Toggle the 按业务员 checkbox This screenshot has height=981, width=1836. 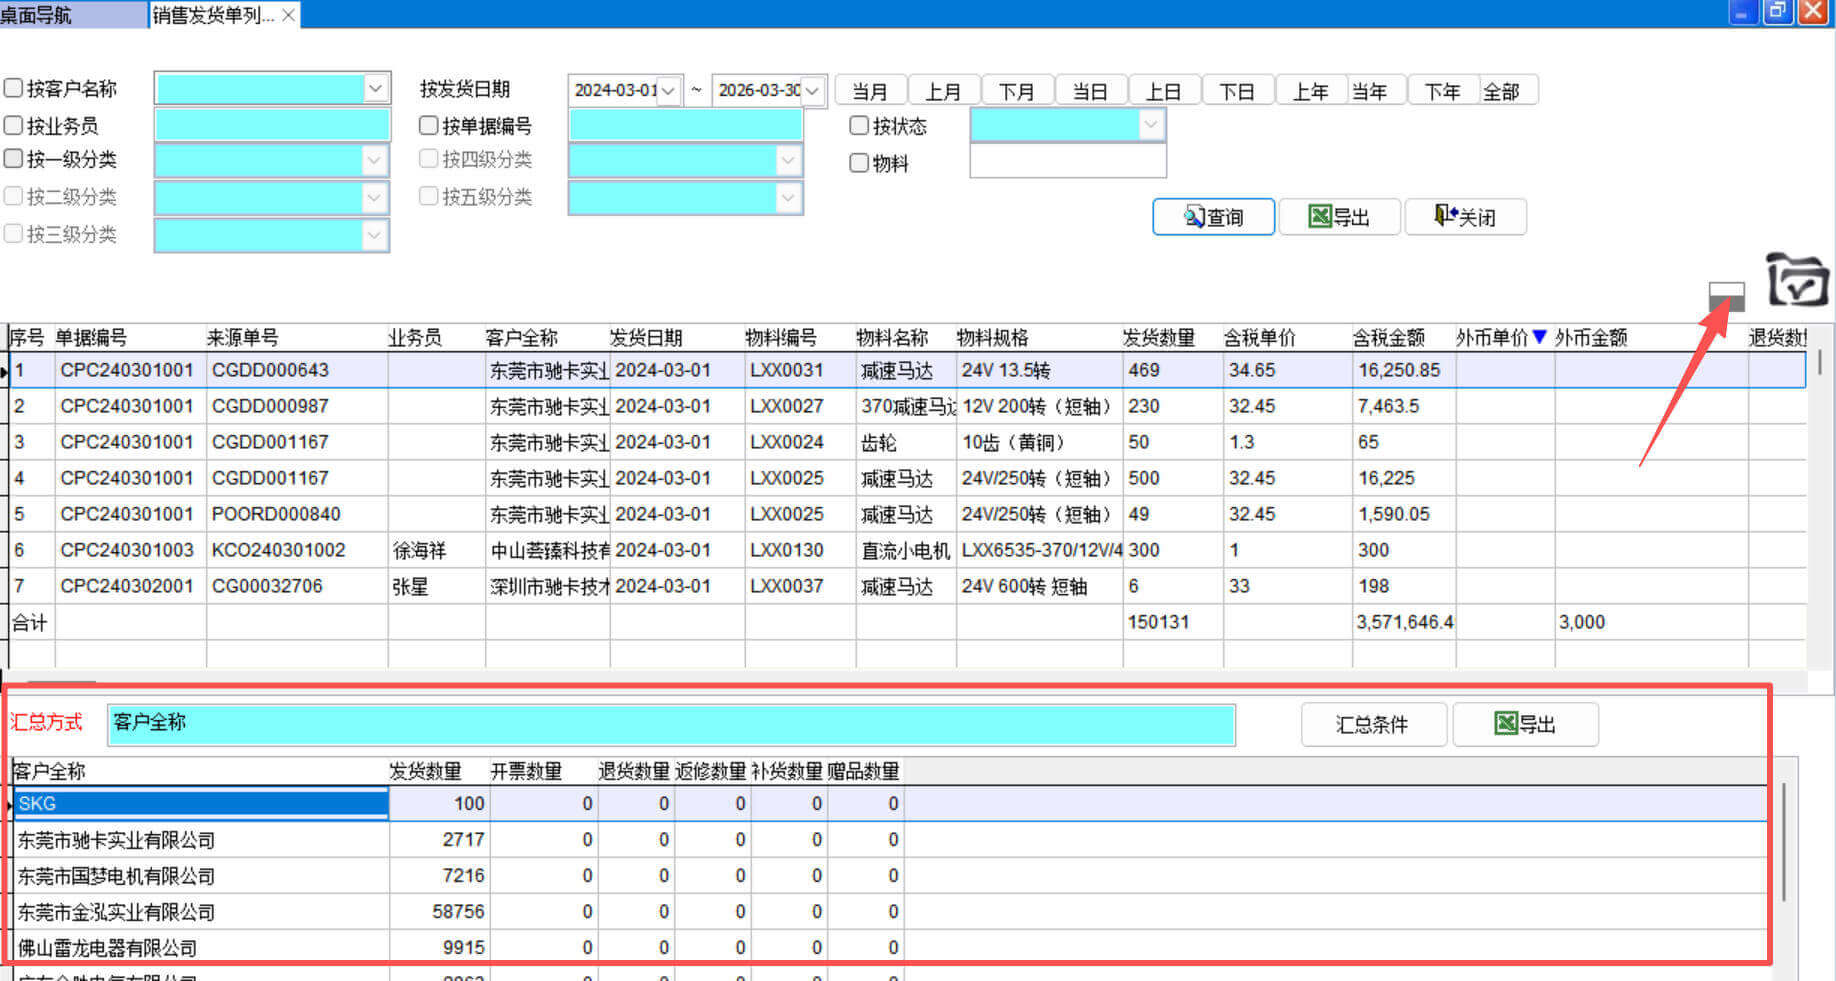(14, 125)
